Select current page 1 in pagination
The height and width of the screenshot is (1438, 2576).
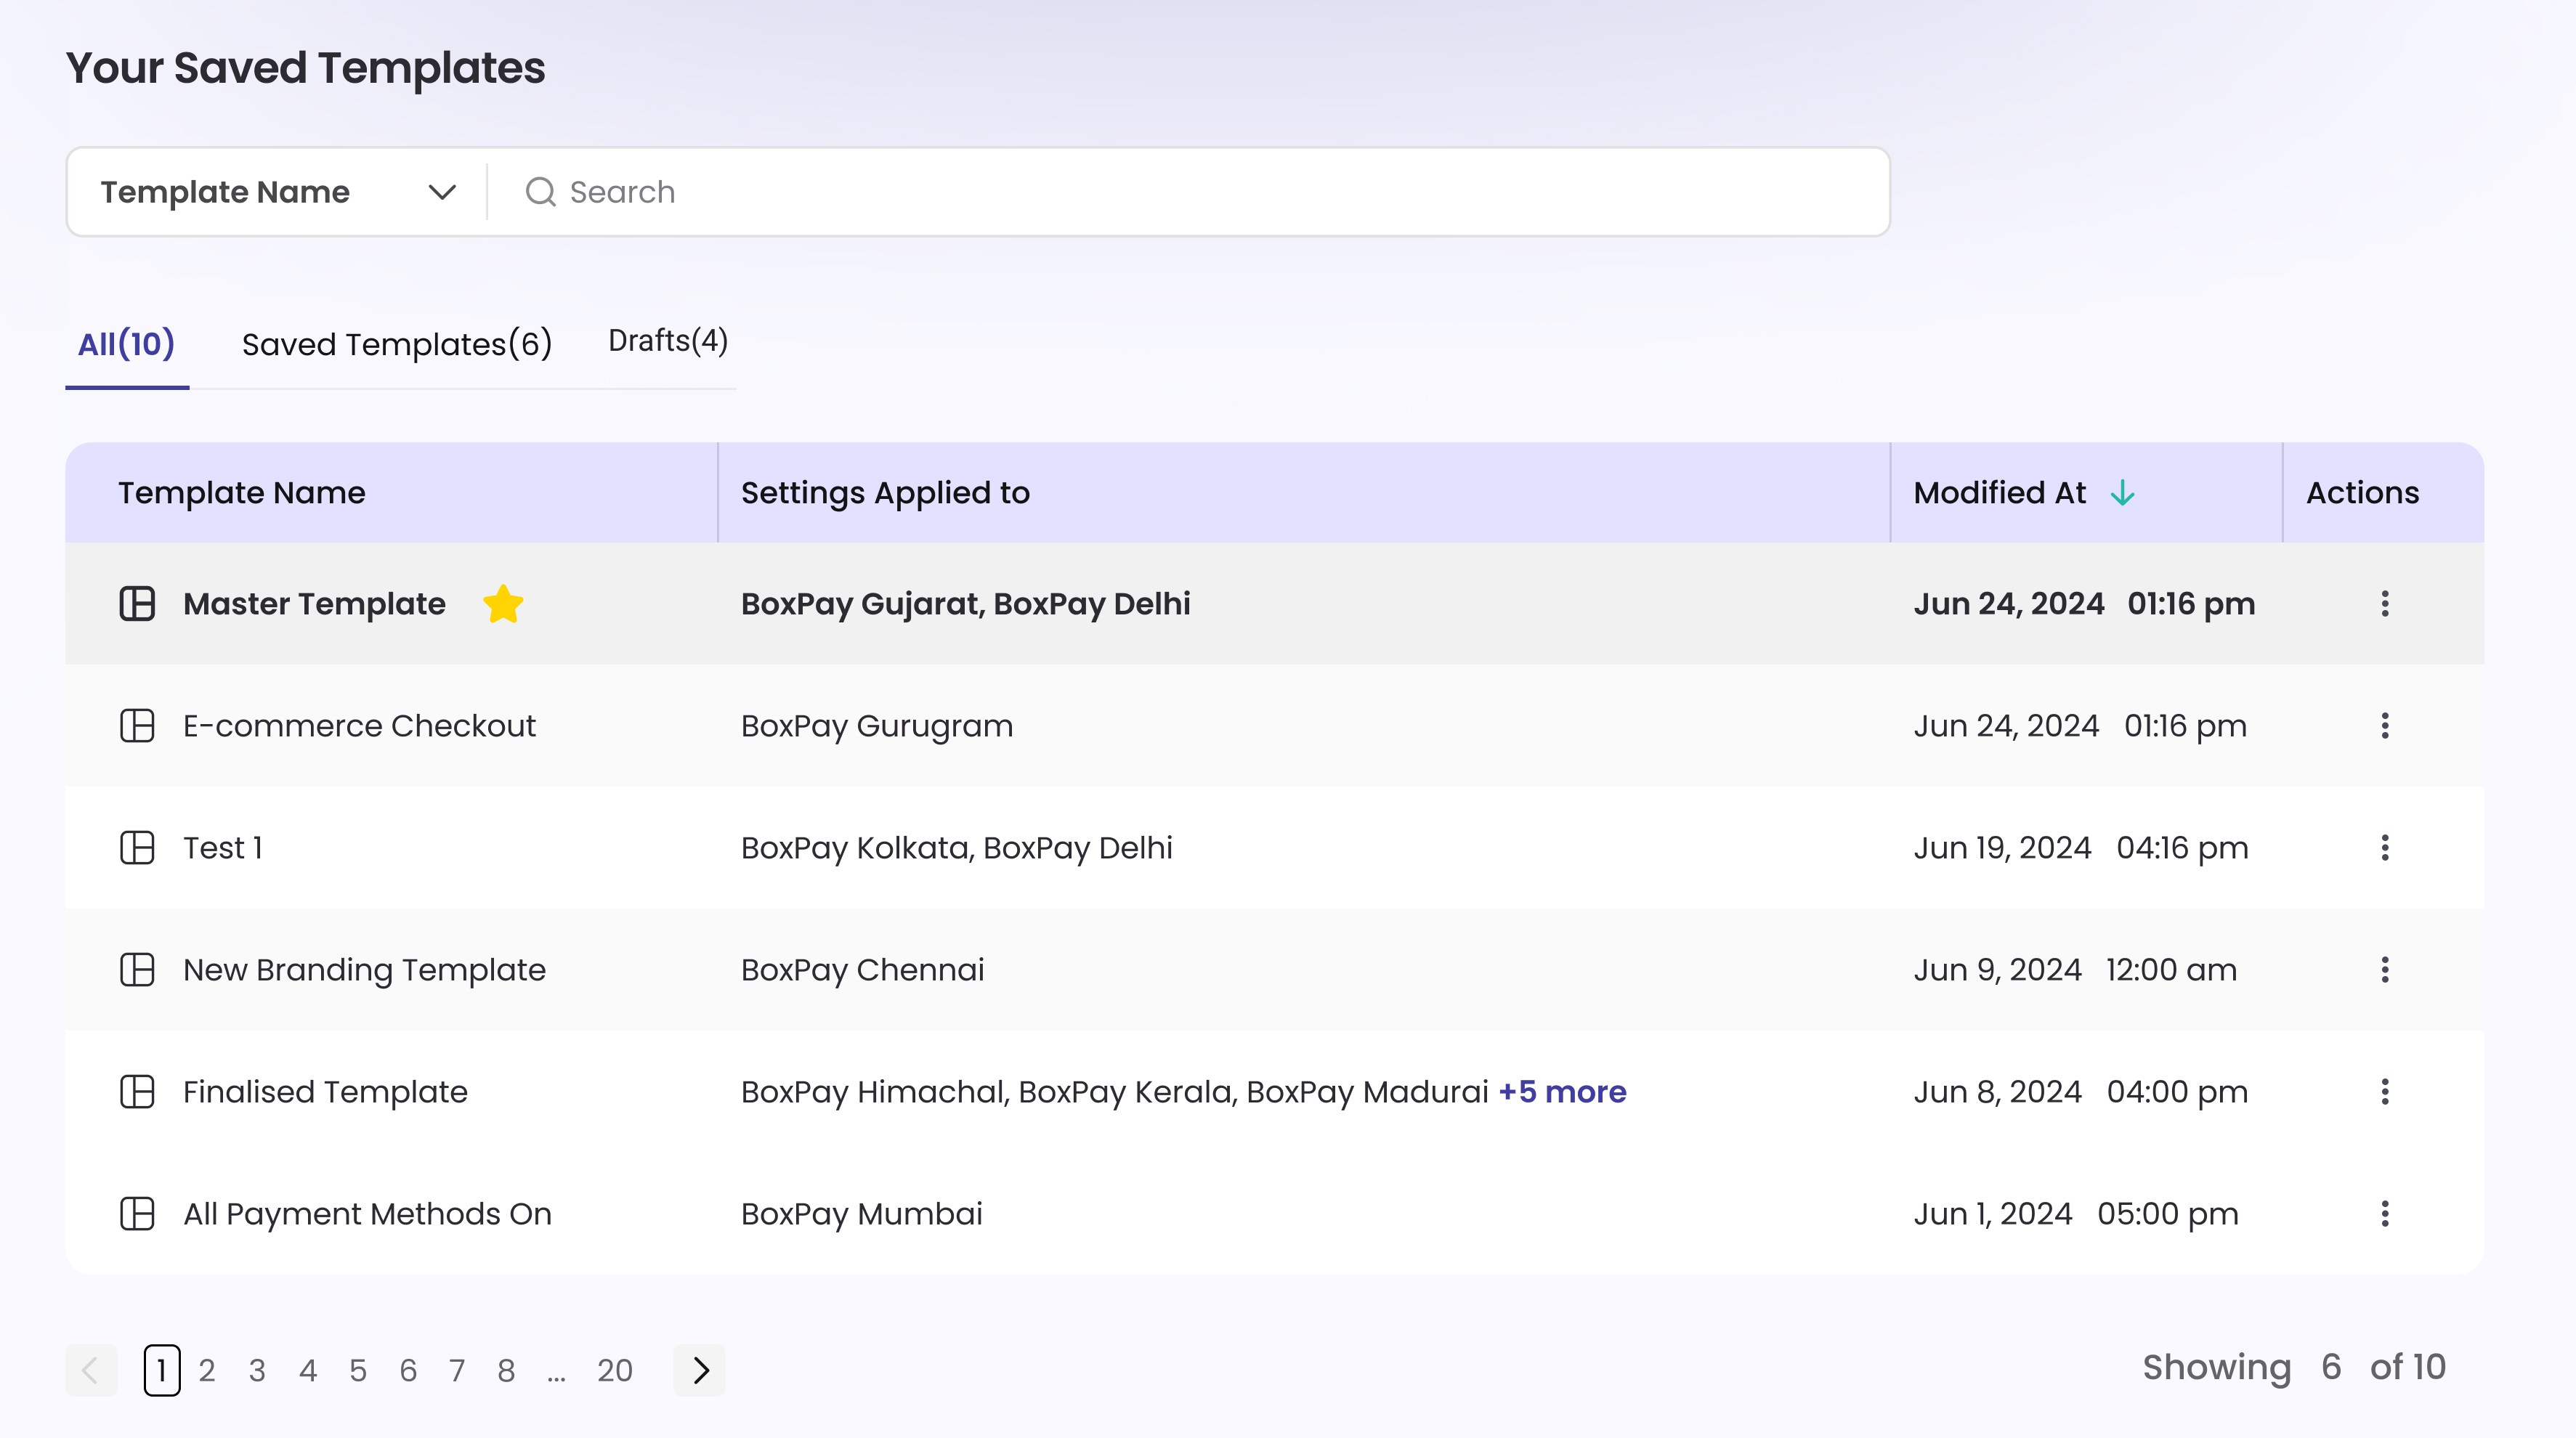tap(162, 1369)
